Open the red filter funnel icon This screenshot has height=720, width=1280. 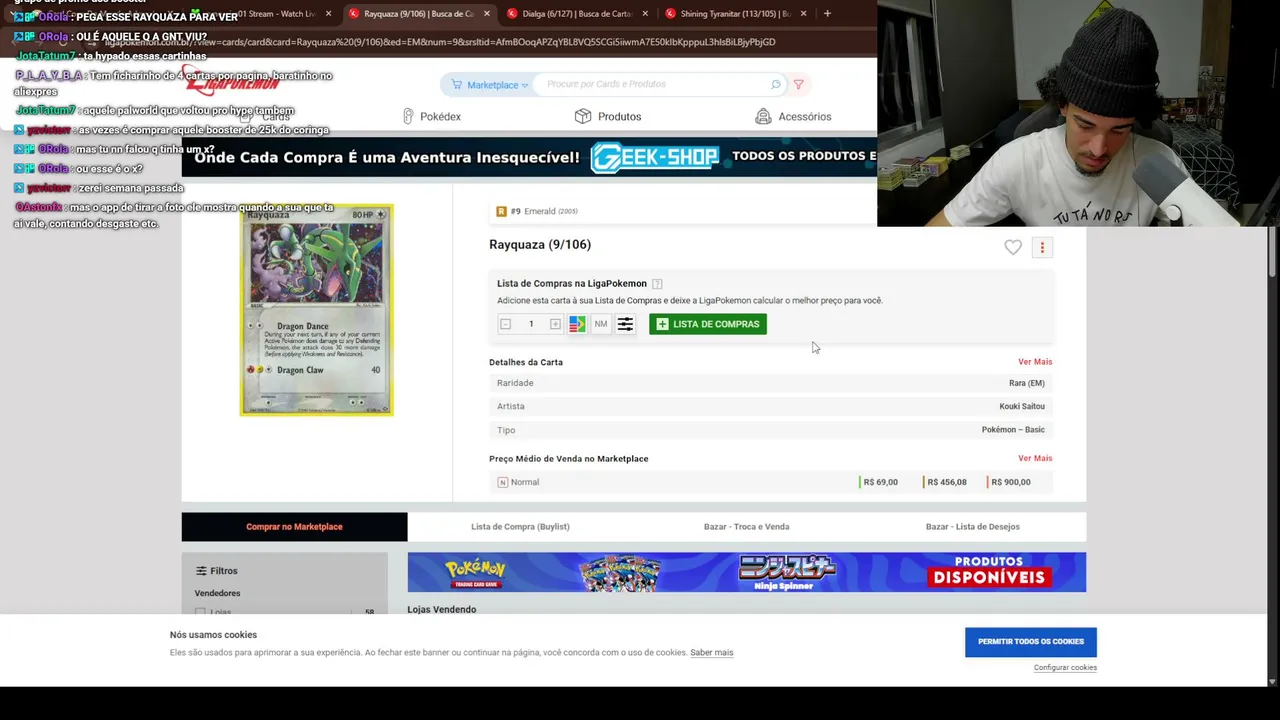coord(798,84)
